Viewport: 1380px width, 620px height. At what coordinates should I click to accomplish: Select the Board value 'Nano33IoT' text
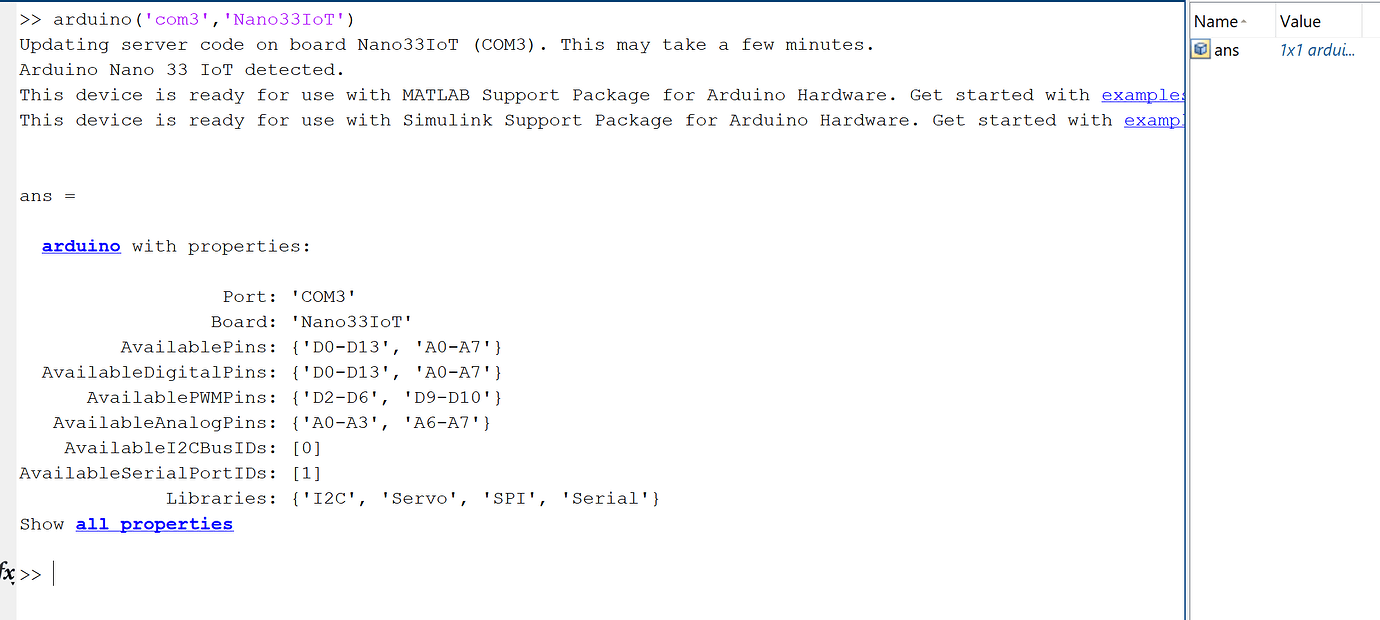(x=353, y=321)
